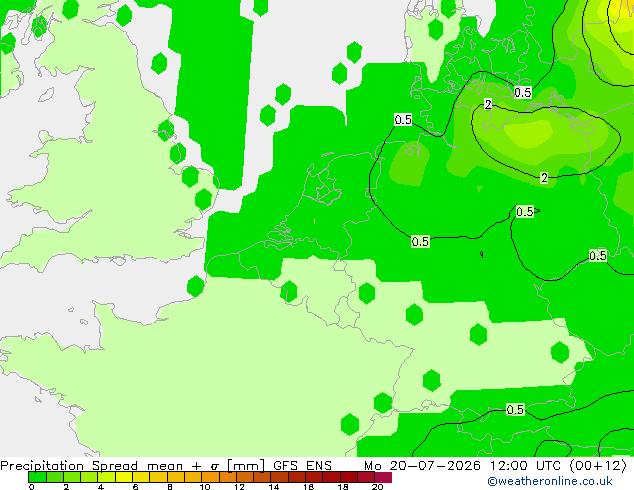Click the date 'Mo 20-07-2026'
The image size is (634, 490).
422,466
